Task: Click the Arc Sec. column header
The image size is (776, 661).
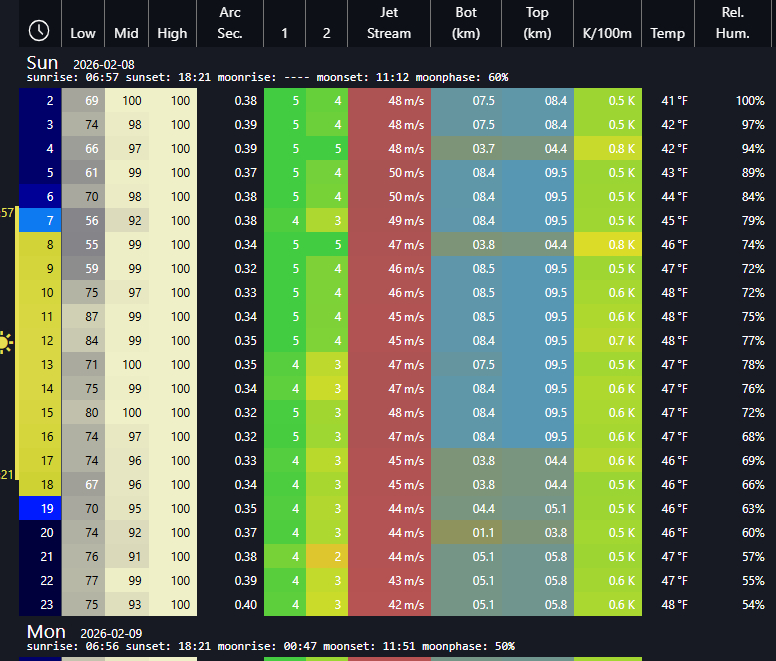Action: (x=230, y=23)
